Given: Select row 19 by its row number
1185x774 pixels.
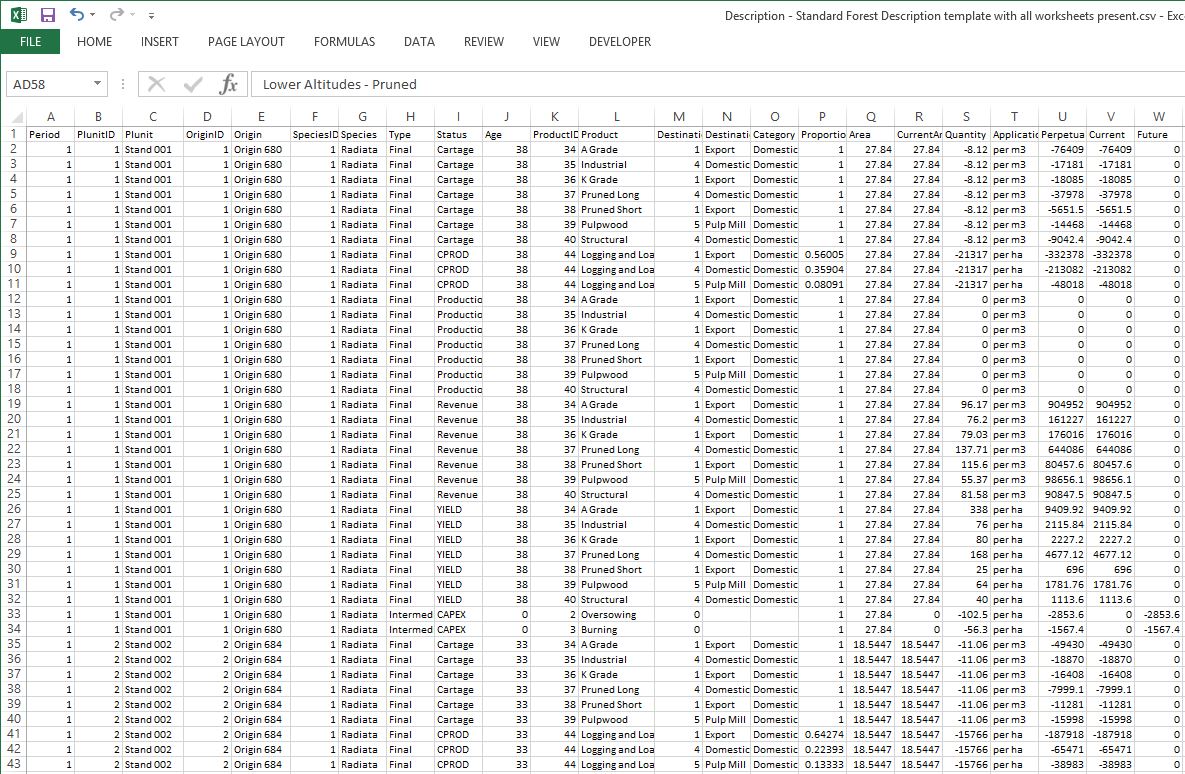Looking at the screenshot, I should coord(13,404).
